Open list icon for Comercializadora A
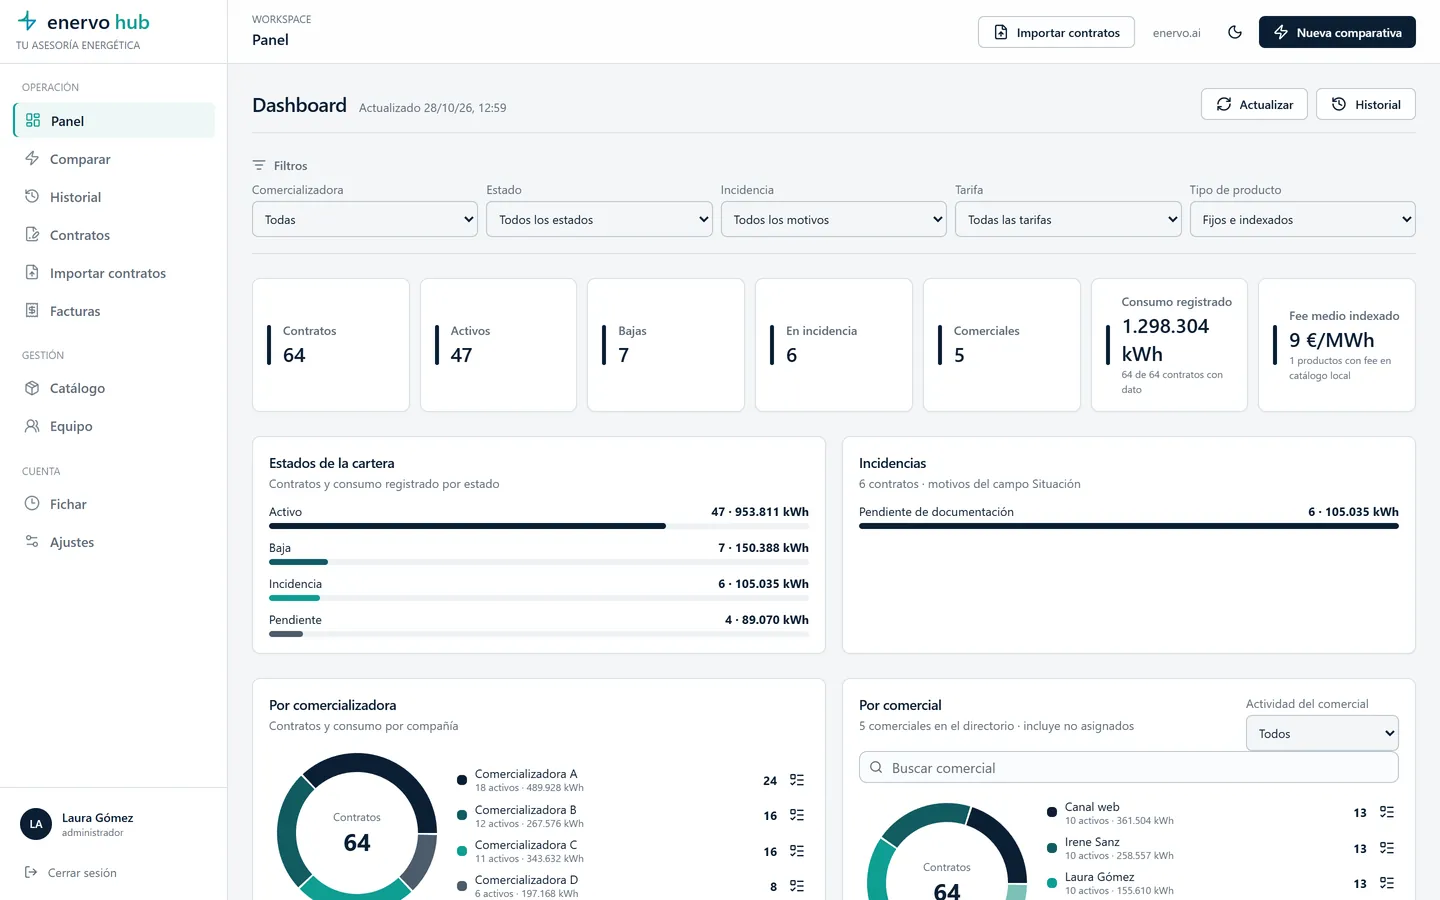 click(797, 780)
